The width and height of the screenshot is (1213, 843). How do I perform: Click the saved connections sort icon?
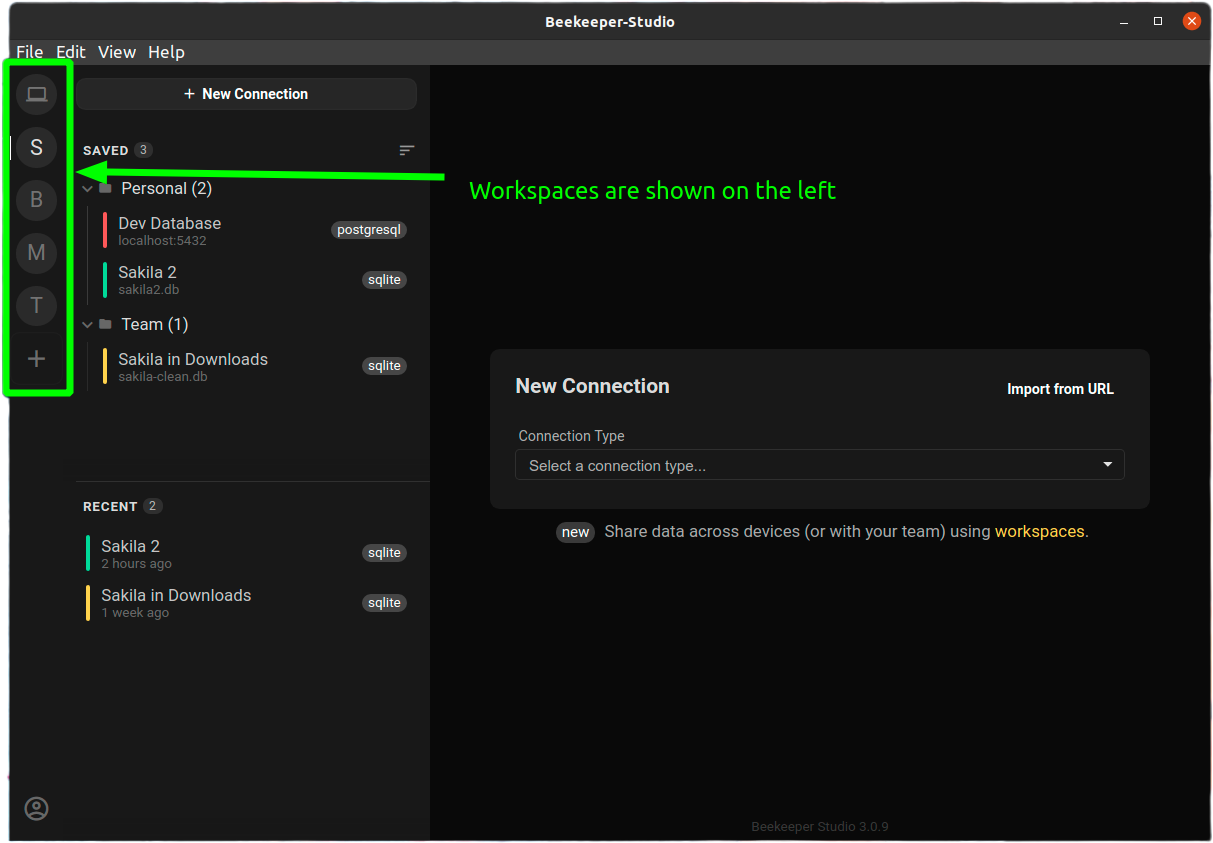[406, 150]
